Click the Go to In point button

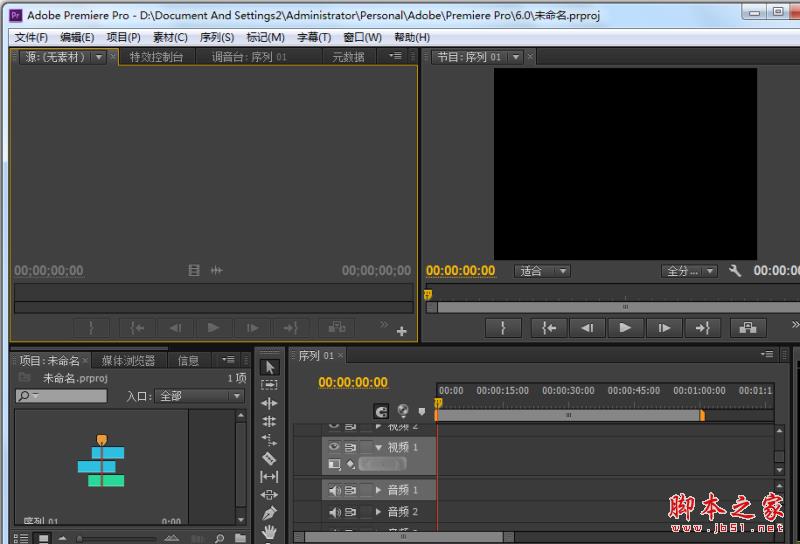[548, 327]
